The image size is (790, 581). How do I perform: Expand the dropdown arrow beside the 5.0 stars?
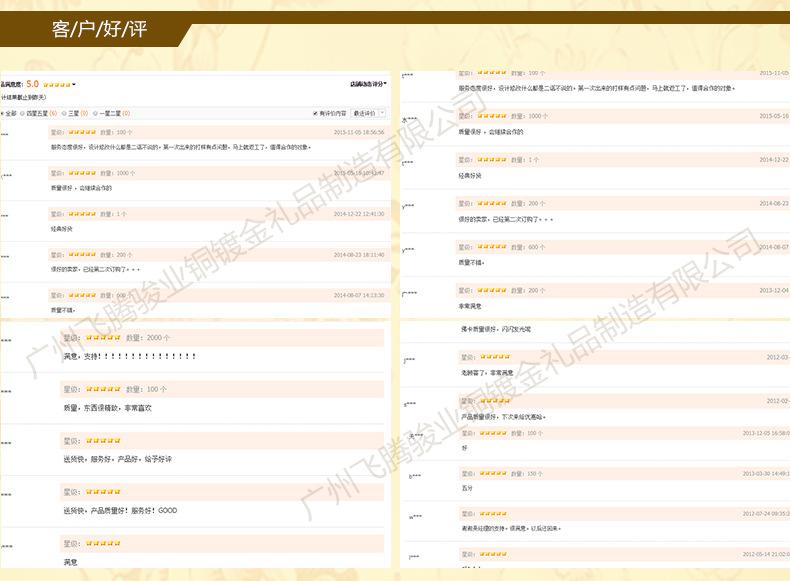click(74, 84)
